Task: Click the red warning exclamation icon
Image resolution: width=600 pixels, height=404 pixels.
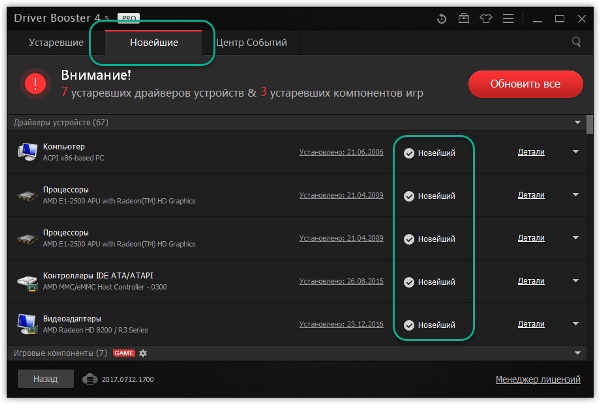Action: click(36, 83)
